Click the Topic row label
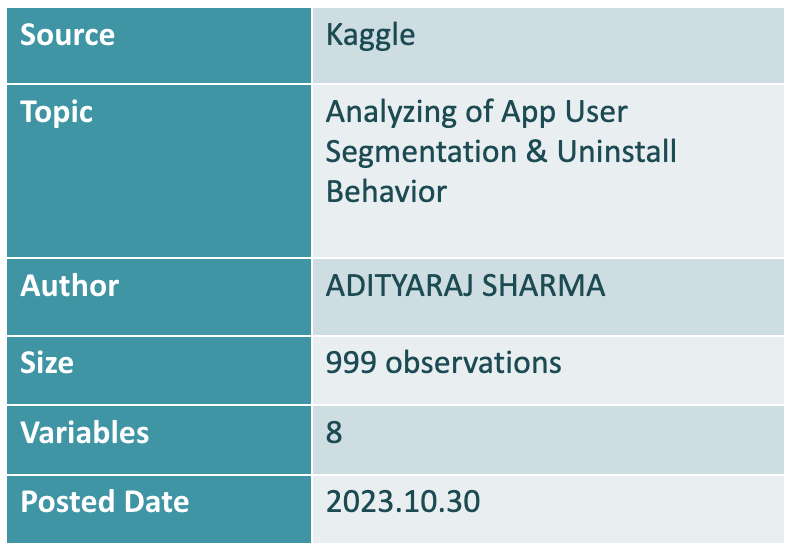 [x=57, y=111]
